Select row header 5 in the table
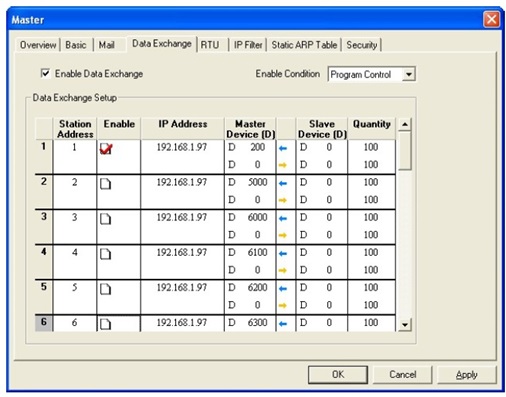The image size is (506, 397). click(44, 297)
